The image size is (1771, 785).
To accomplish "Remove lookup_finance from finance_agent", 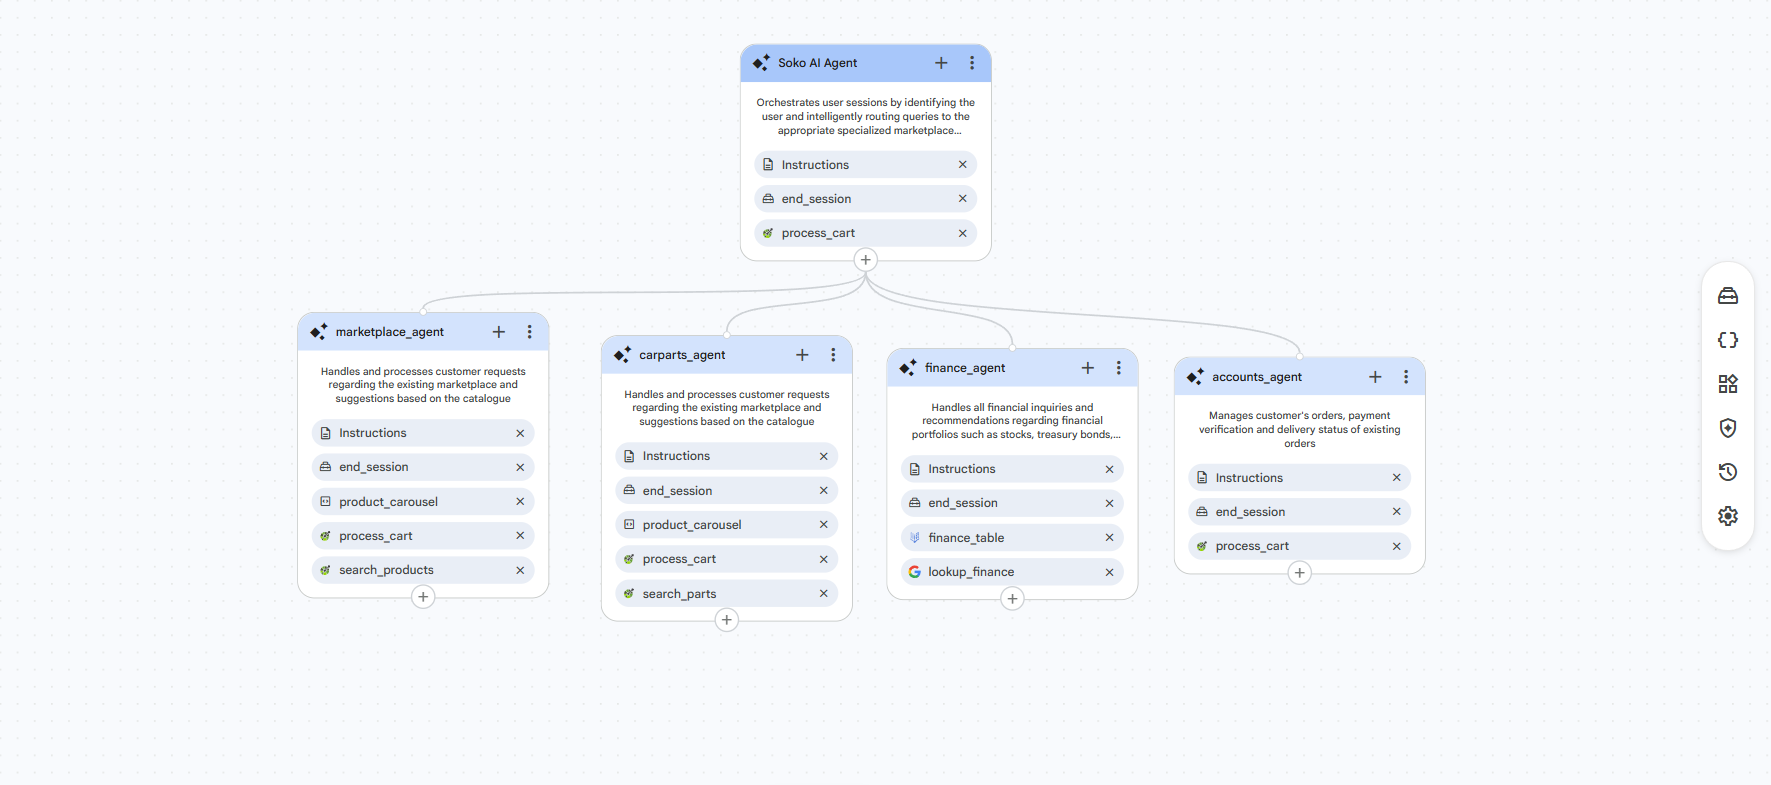I will point(1109,572).
